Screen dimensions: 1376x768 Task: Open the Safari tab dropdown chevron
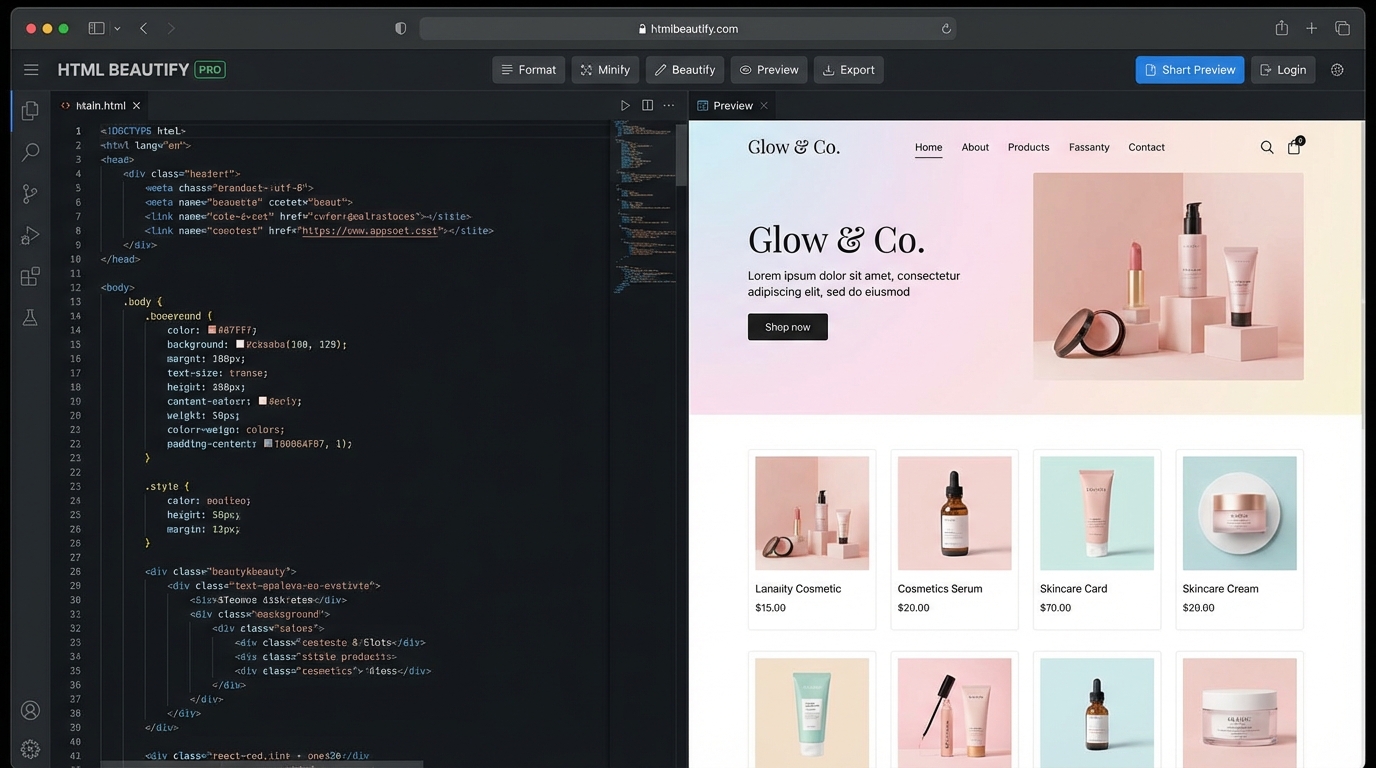[x=117, y=28]
